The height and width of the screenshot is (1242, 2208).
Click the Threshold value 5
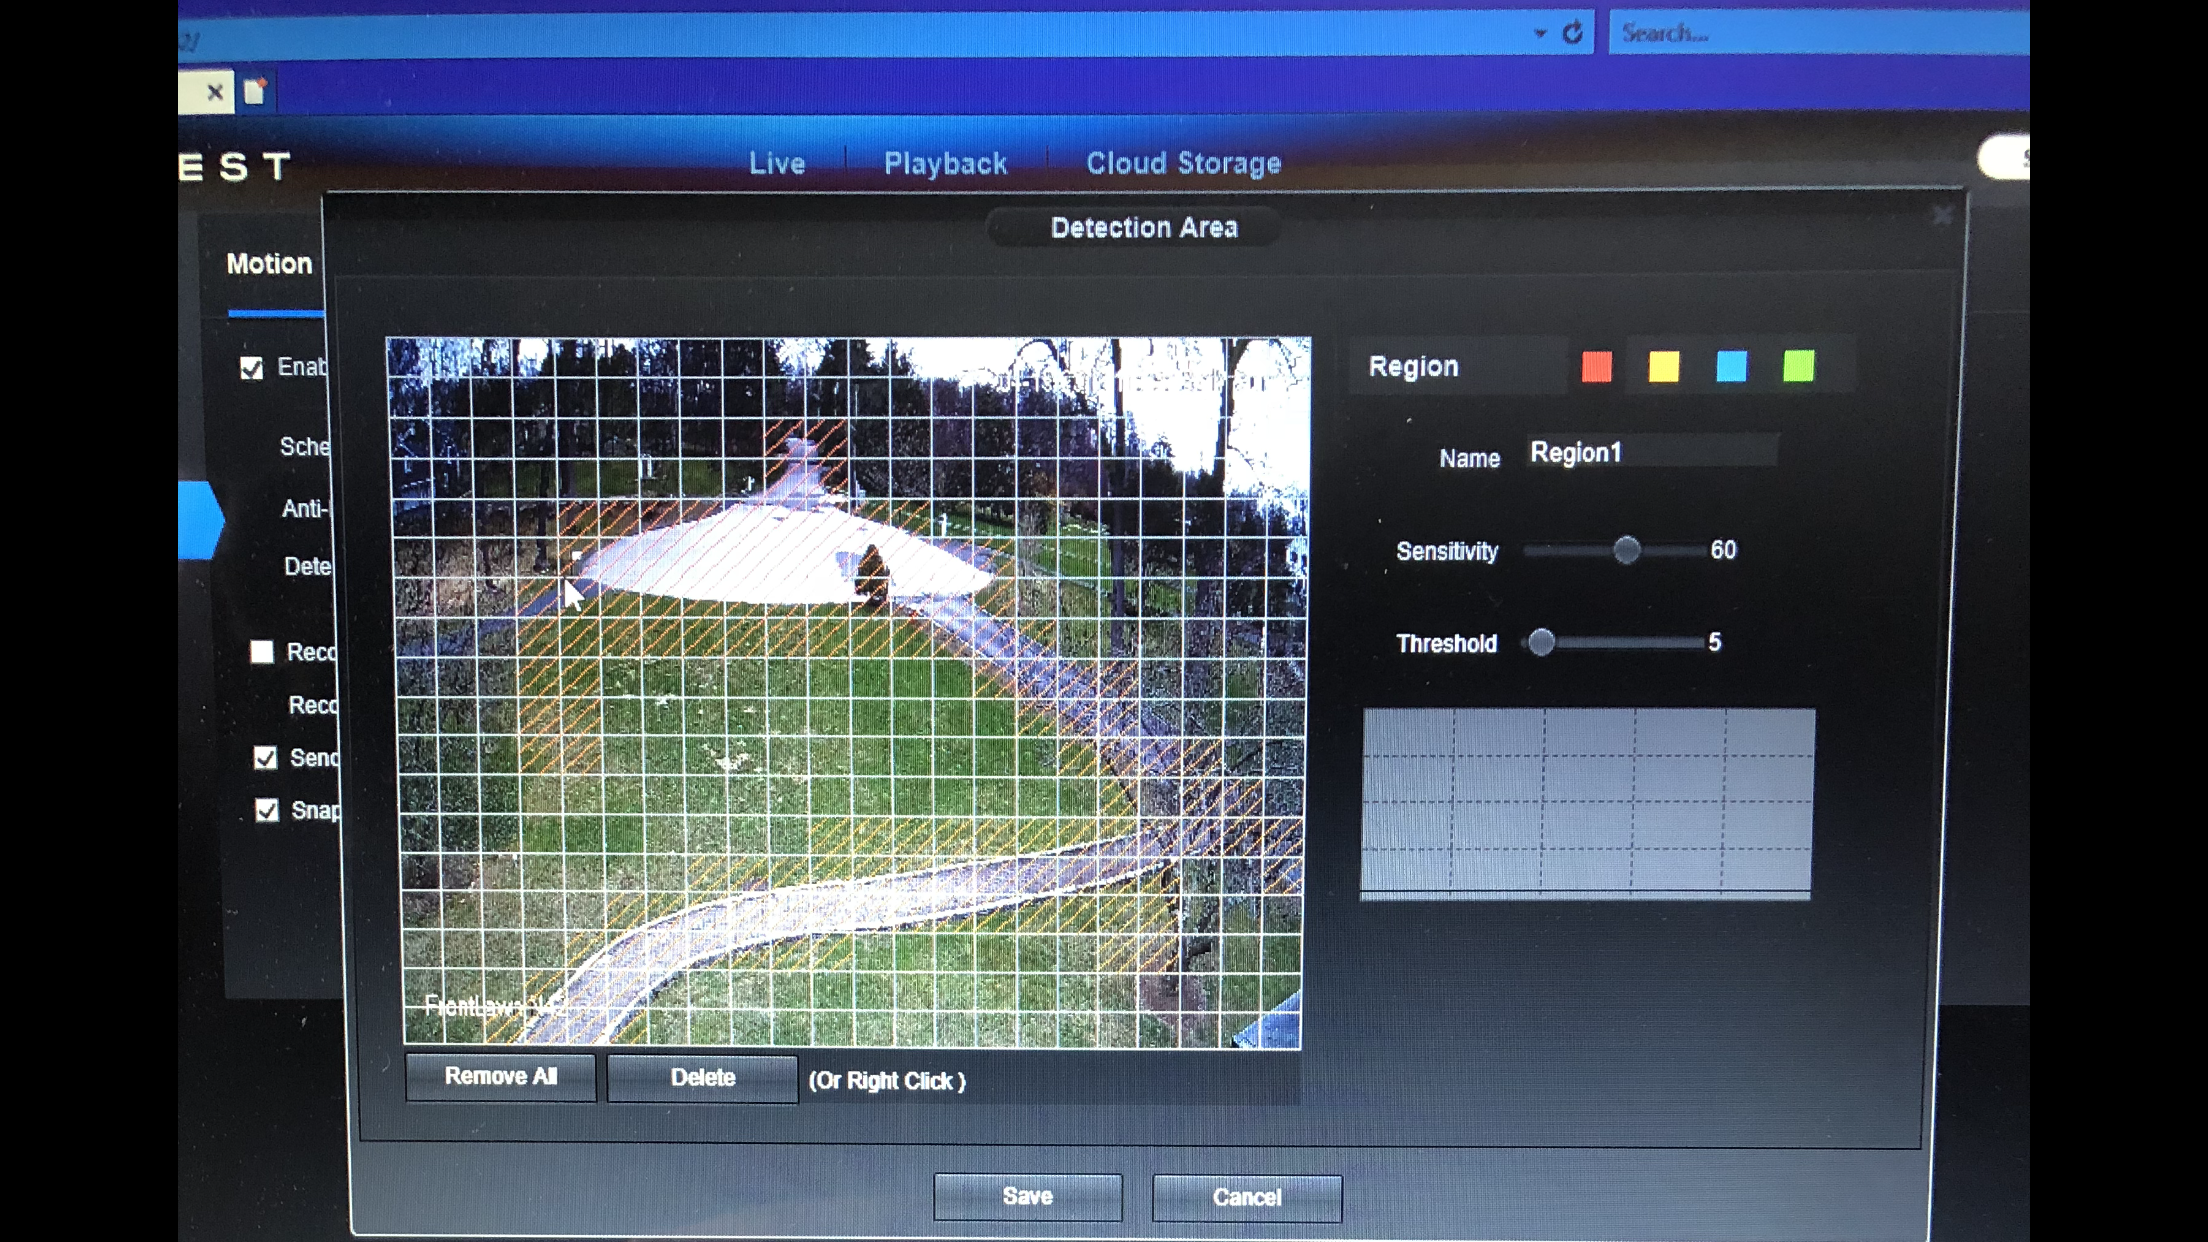pos(1715,642)
